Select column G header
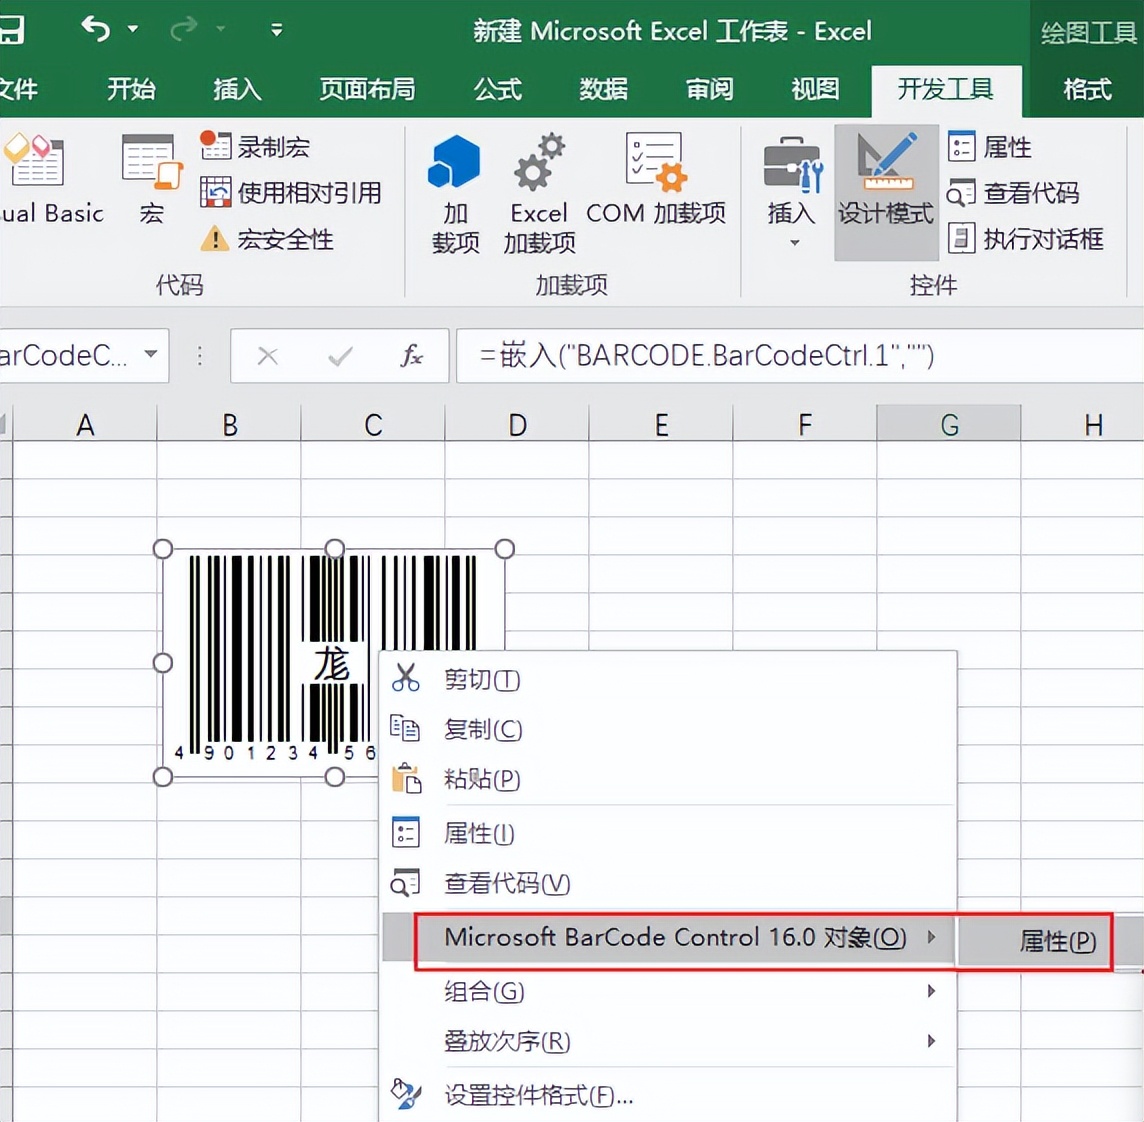 click(x=948, y=425)
